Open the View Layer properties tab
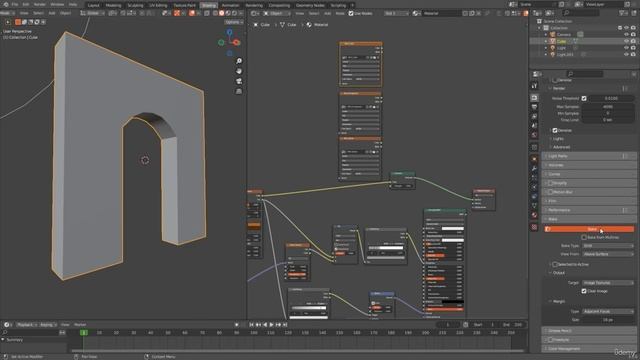The width and height of the screenshot is (640, 360). (x=534, y=117)
